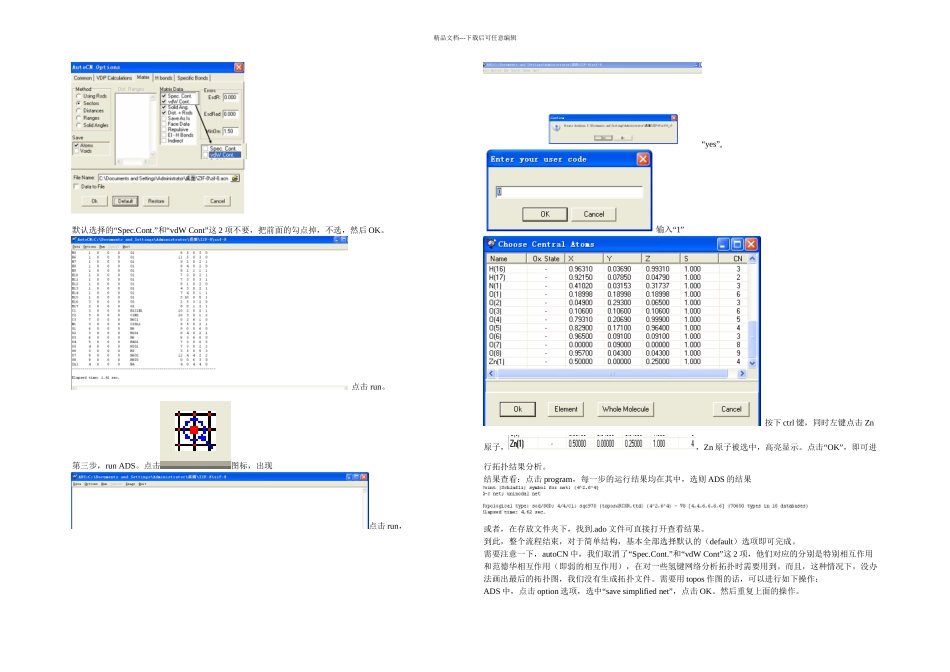
Task: Click Ok in the AutoCN Options dialog
Action: [x=95, y=201]
